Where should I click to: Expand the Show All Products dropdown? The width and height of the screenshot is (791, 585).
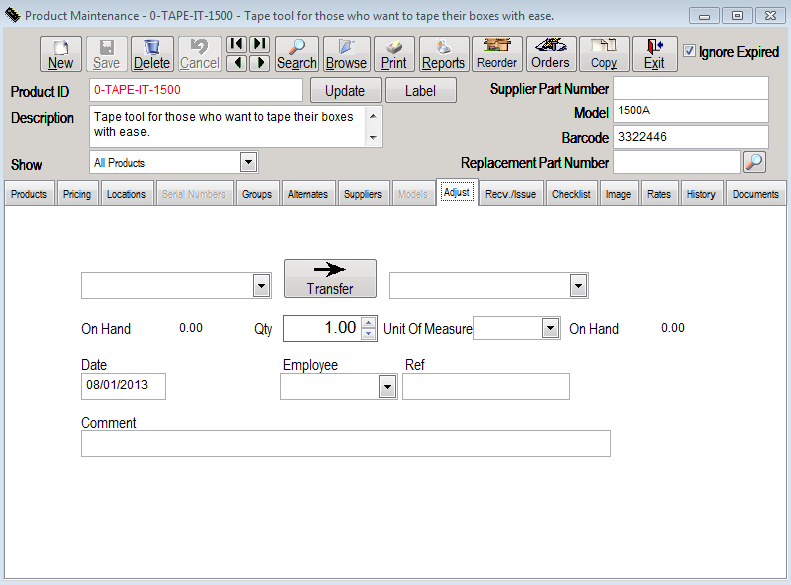coord(249,162)
